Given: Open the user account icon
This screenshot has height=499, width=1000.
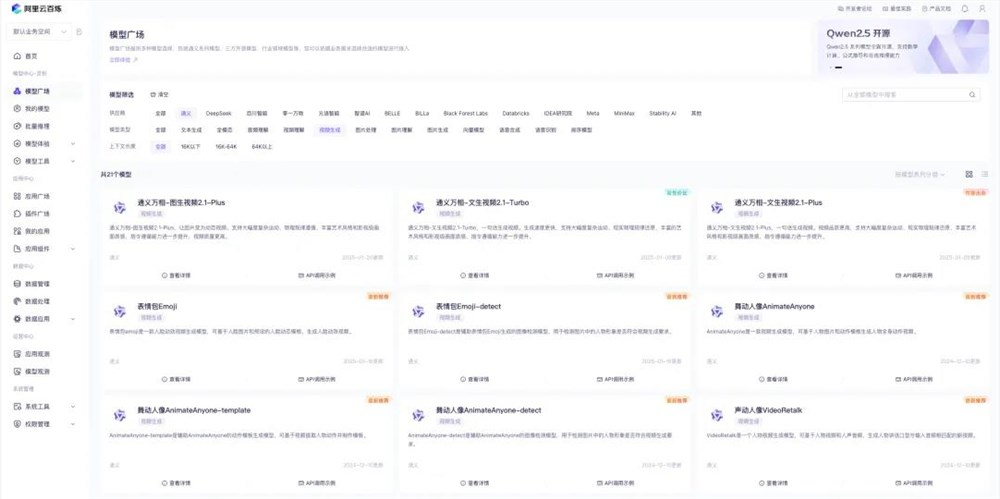Looking at the screenshot, I should tap(982, 9).
